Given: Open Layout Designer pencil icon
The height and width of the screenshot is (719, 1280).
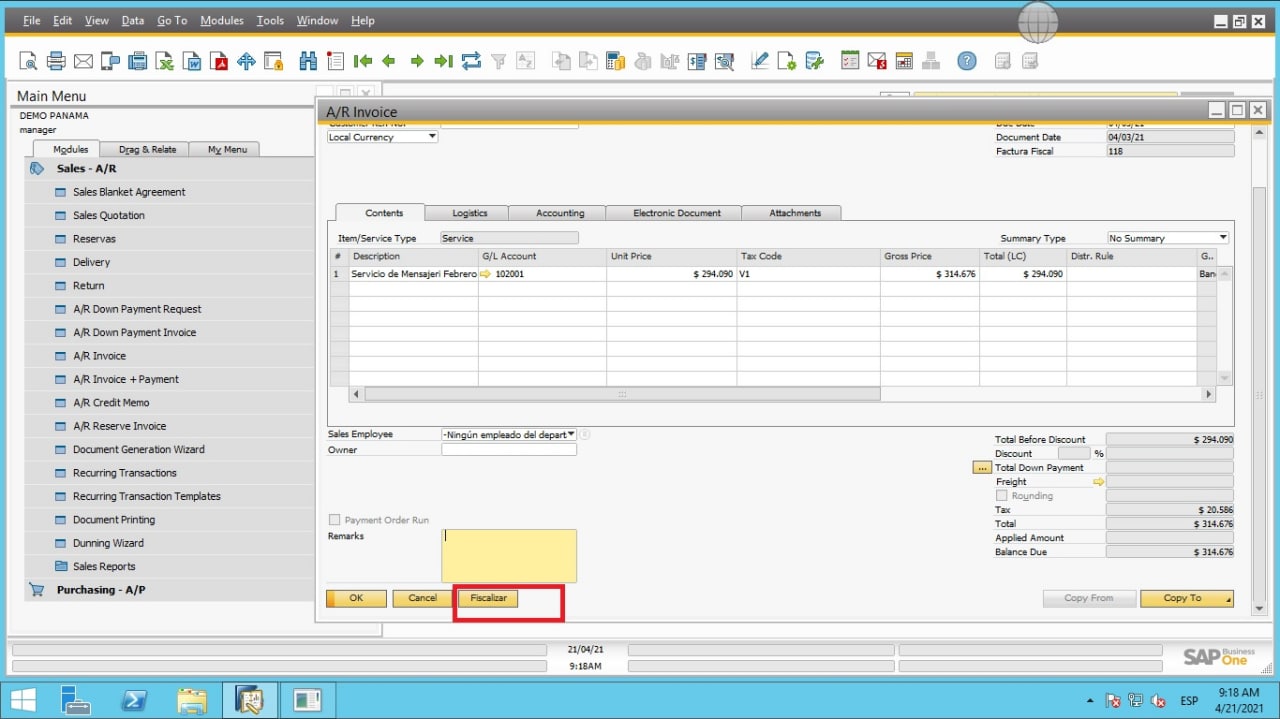Looking at the screenshot, I should tap(760, 61).
